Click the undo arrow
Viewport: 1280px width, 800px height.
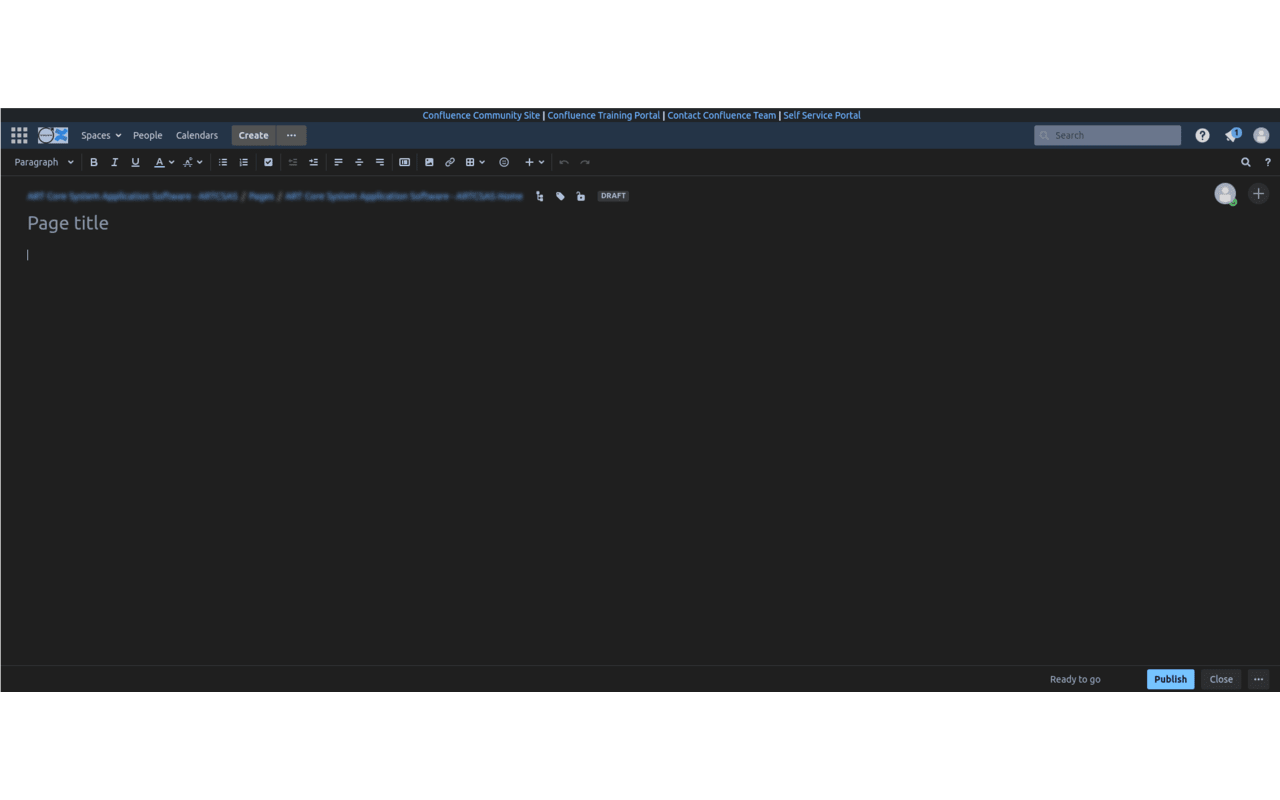(x=564, y=162)
